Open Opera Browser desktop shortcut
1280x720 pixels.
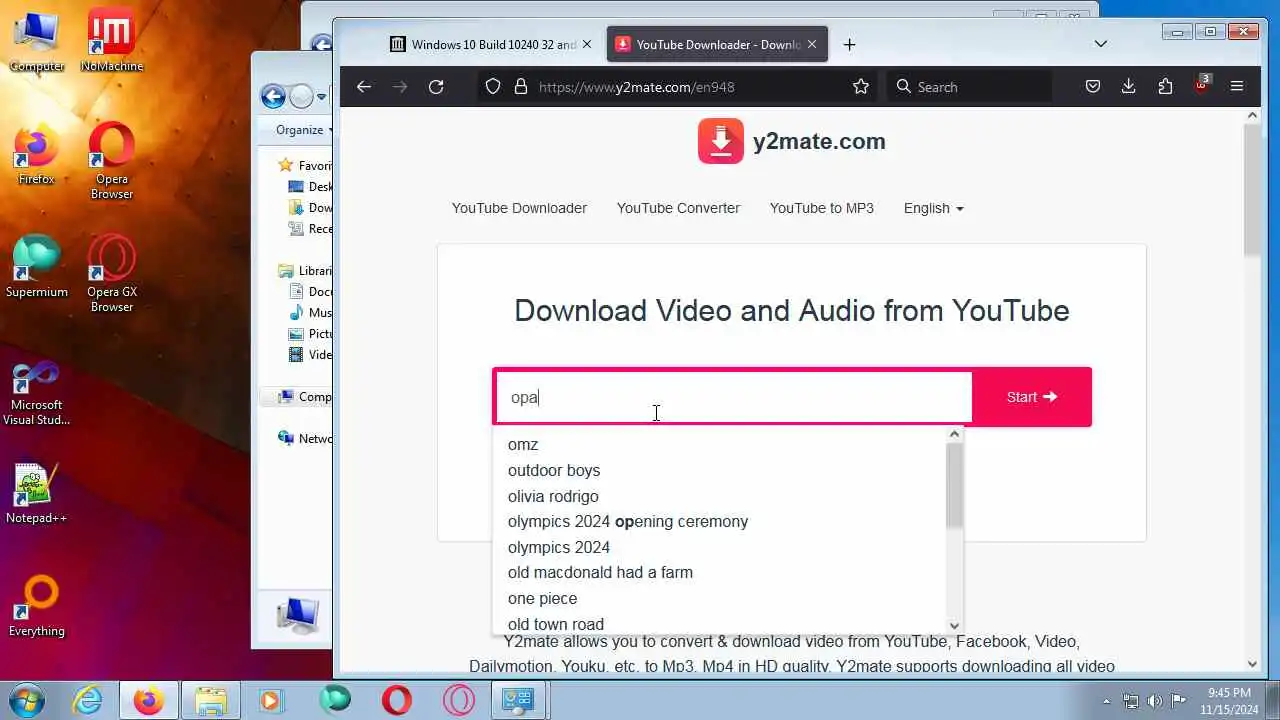[111, 161]
